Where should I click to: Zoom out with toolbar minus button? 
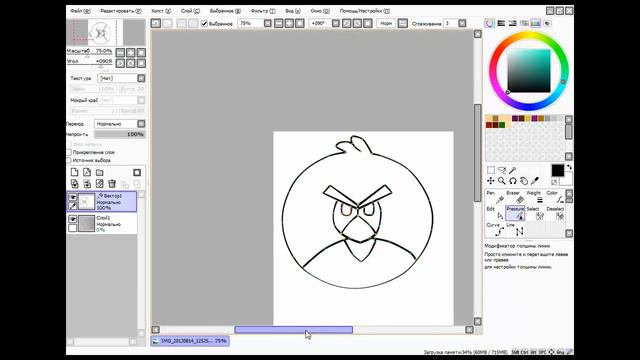278,24
